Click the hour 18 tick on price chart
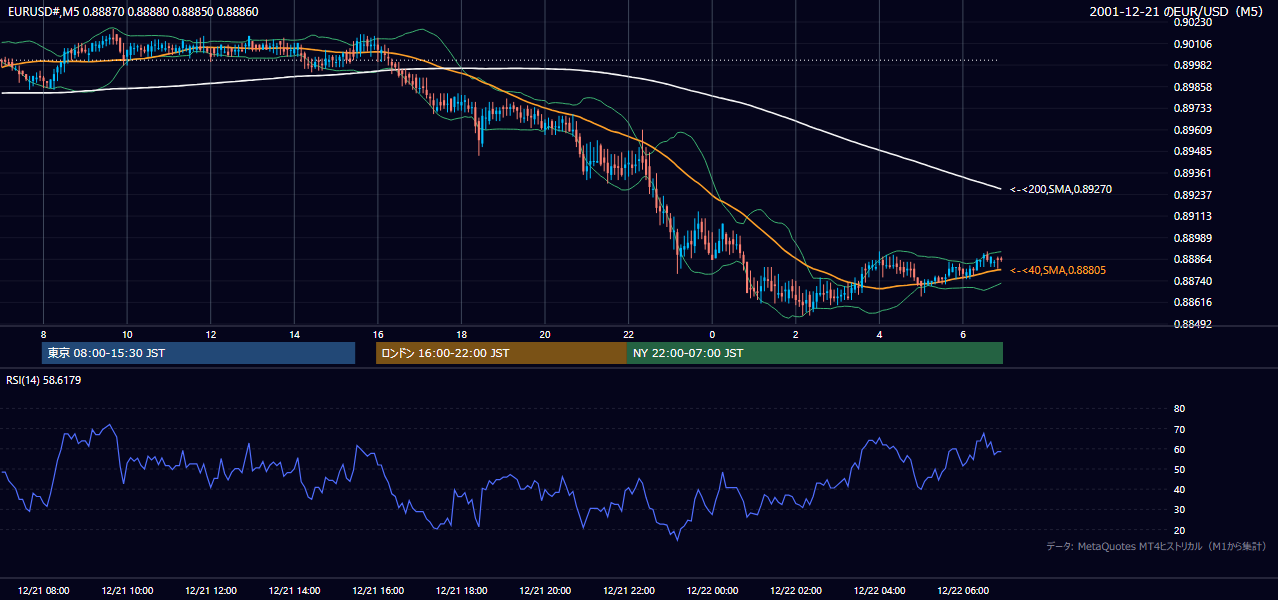The width and height of the screenshot is (1278, 600). tap(461, 334)
